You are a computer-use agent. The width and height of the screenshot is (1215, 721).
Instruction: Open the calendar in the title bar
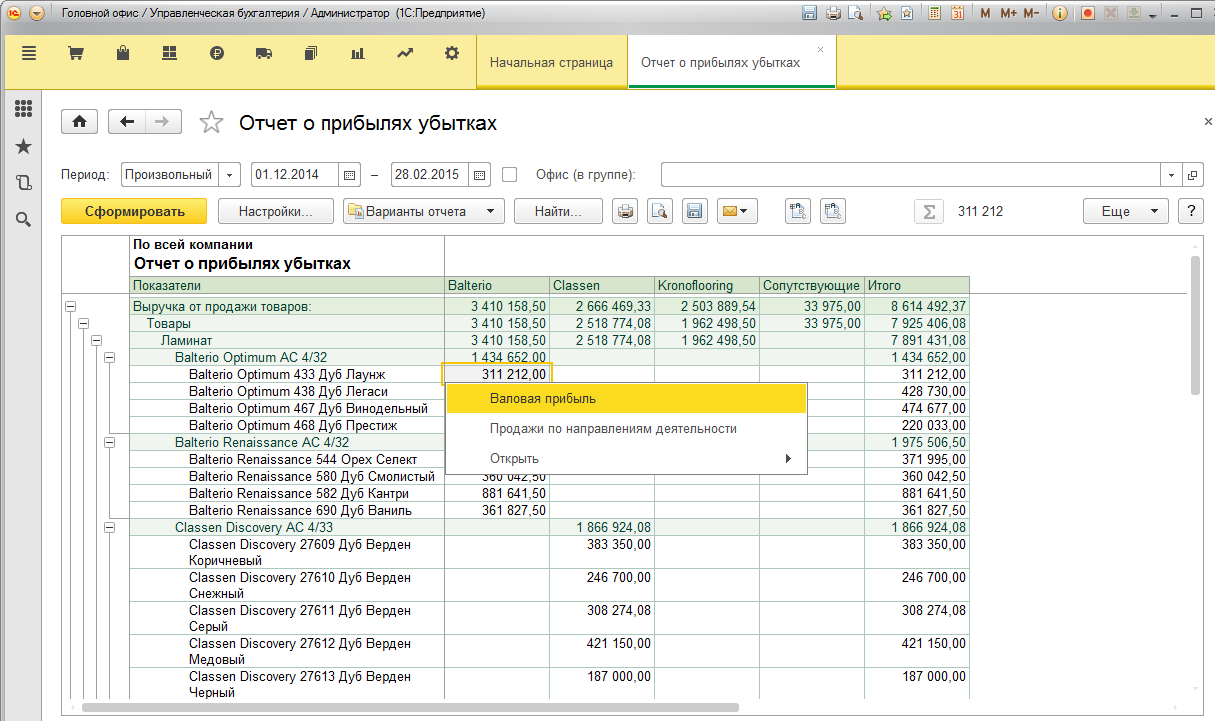[957, 14]
